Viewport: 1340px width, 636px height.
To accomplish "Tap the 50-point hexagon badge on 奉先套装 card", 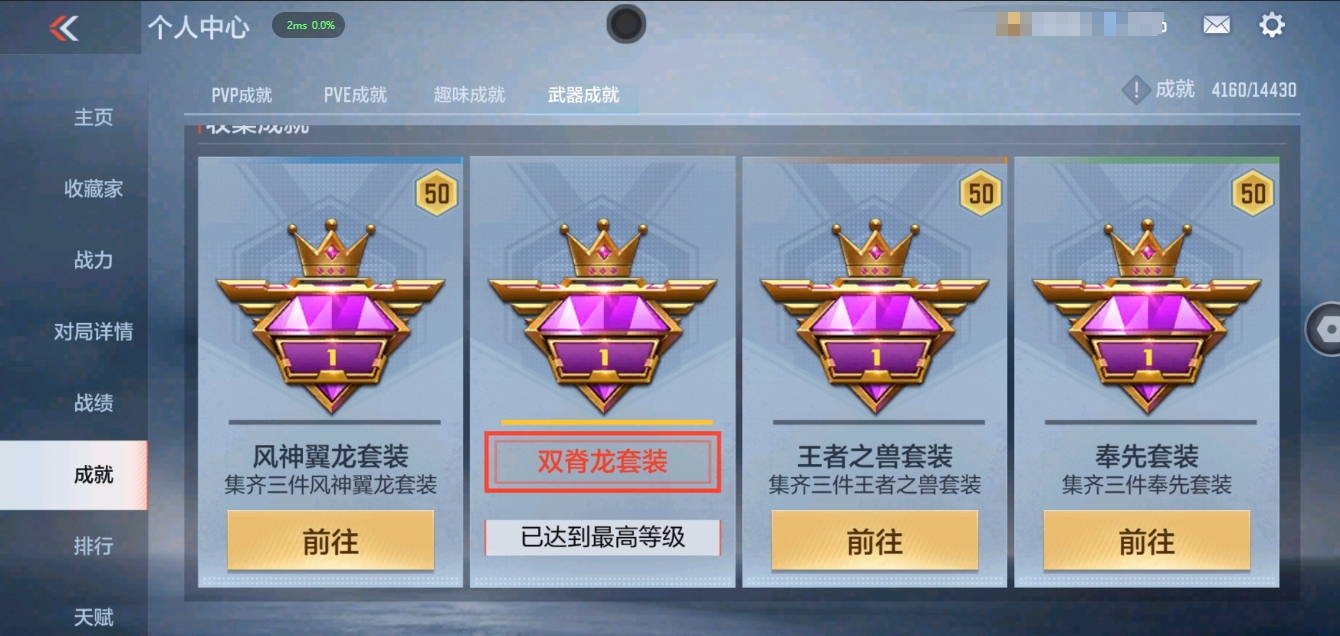I will click(1253, 193).
